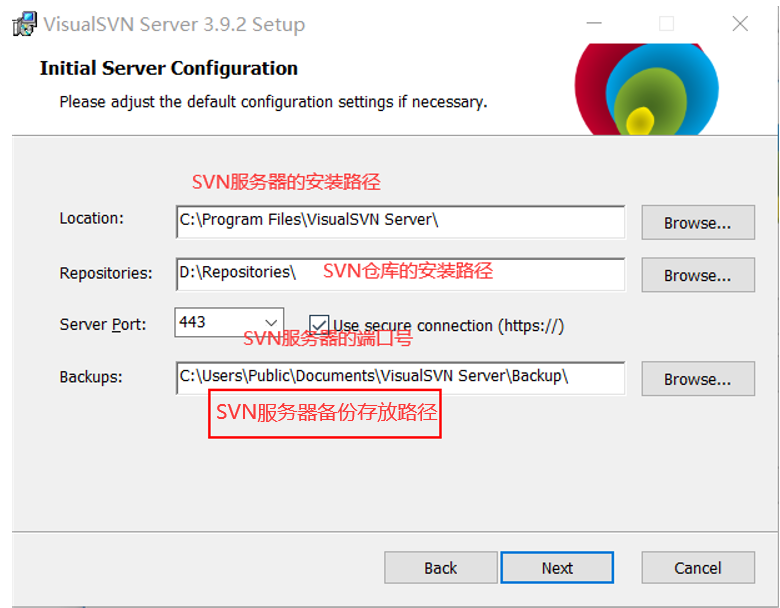Click the VisualSVN Server 3.9.2 Setup title
This screenshot has width=780, height=608.
coord(174,24)
